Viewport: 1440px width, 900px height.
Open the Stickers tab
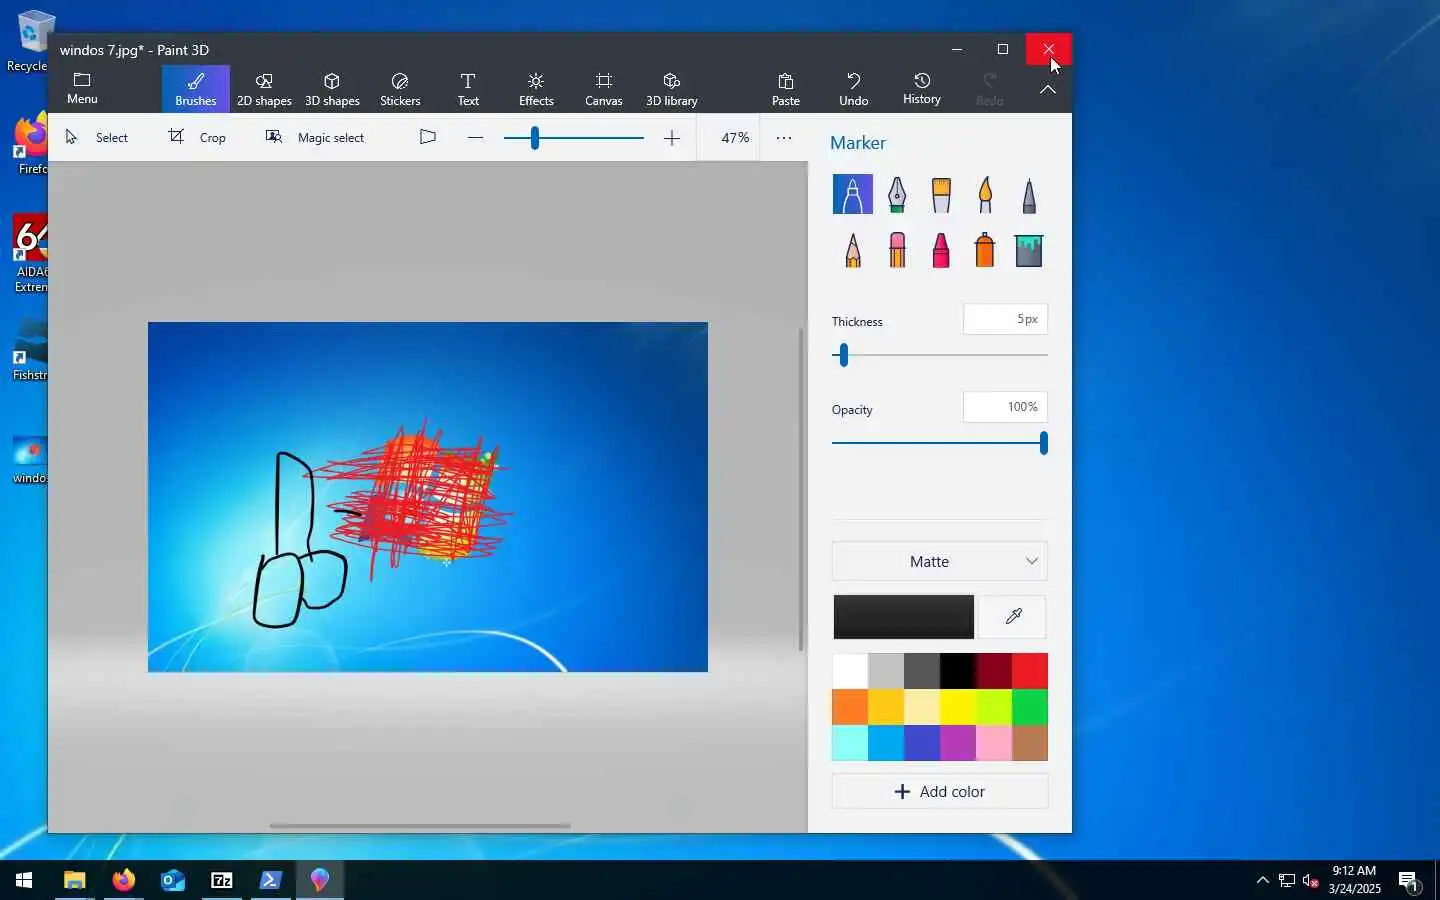(400, 89)
